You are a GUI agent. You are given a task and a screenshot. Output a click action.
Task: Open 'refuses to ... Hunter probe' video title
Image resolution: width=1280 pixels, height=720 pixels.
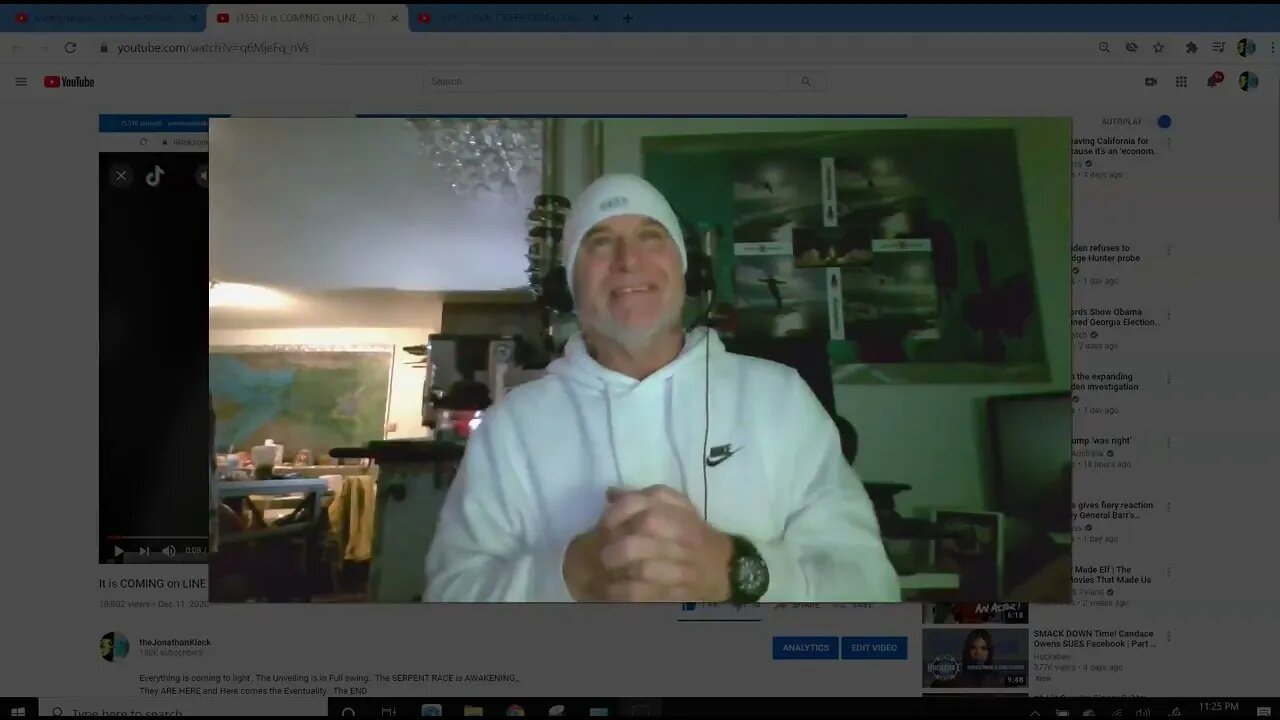[1104, 253]
